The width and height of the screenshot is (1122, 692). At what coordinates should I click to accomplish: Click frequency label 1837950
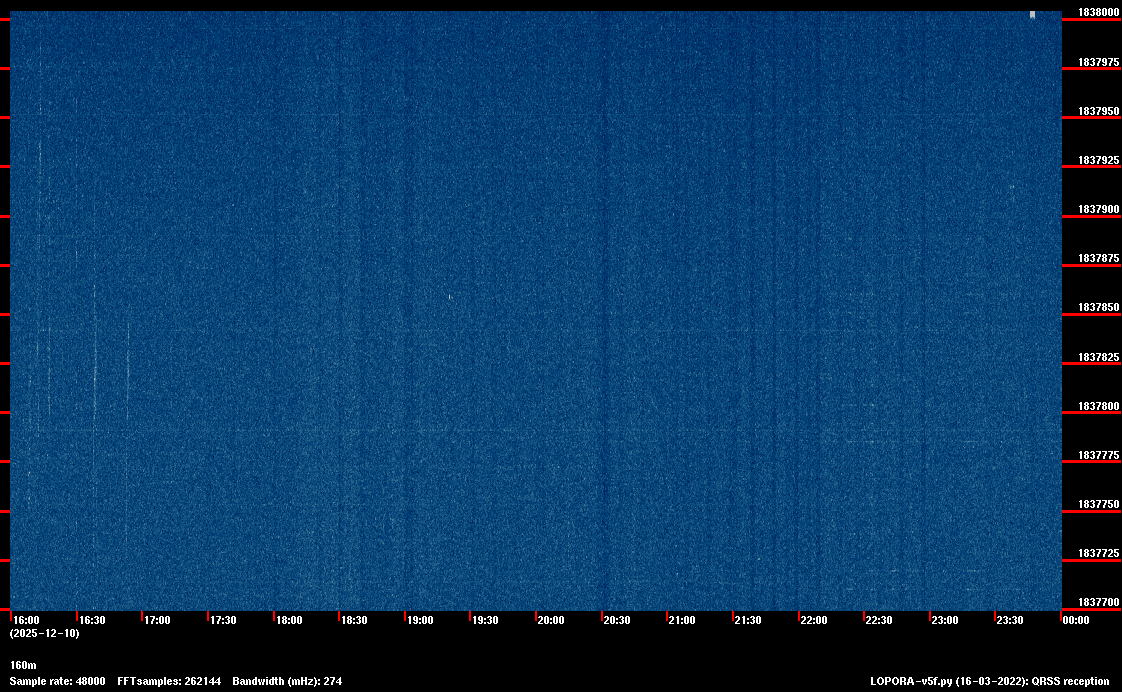(x=1098, y=112)
